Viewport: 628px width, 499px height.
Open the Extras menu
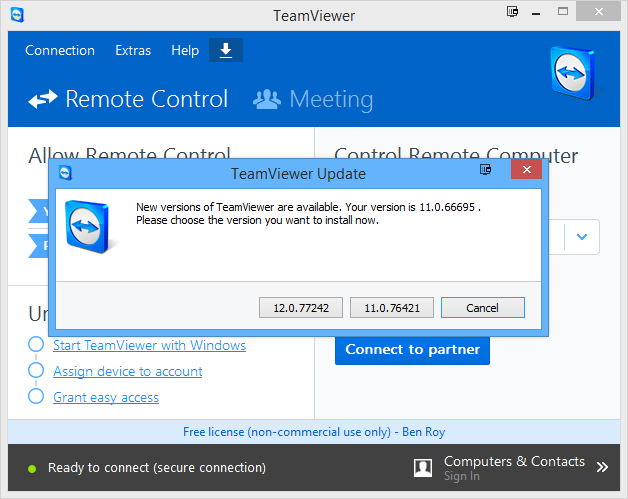[x=133, y=50]
